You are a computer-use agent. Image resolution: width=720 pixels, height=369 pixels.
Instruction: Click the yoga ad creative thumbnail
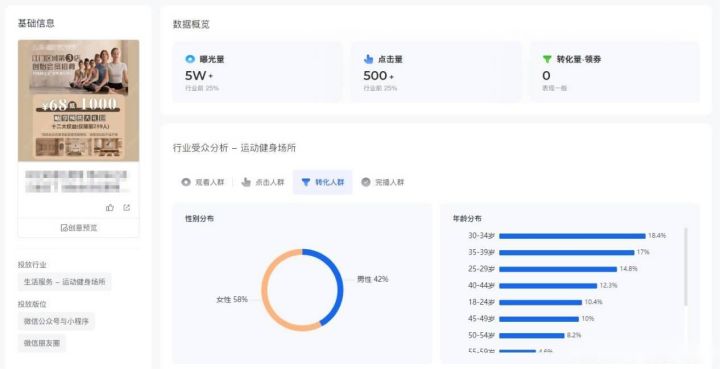coord(79,101)
